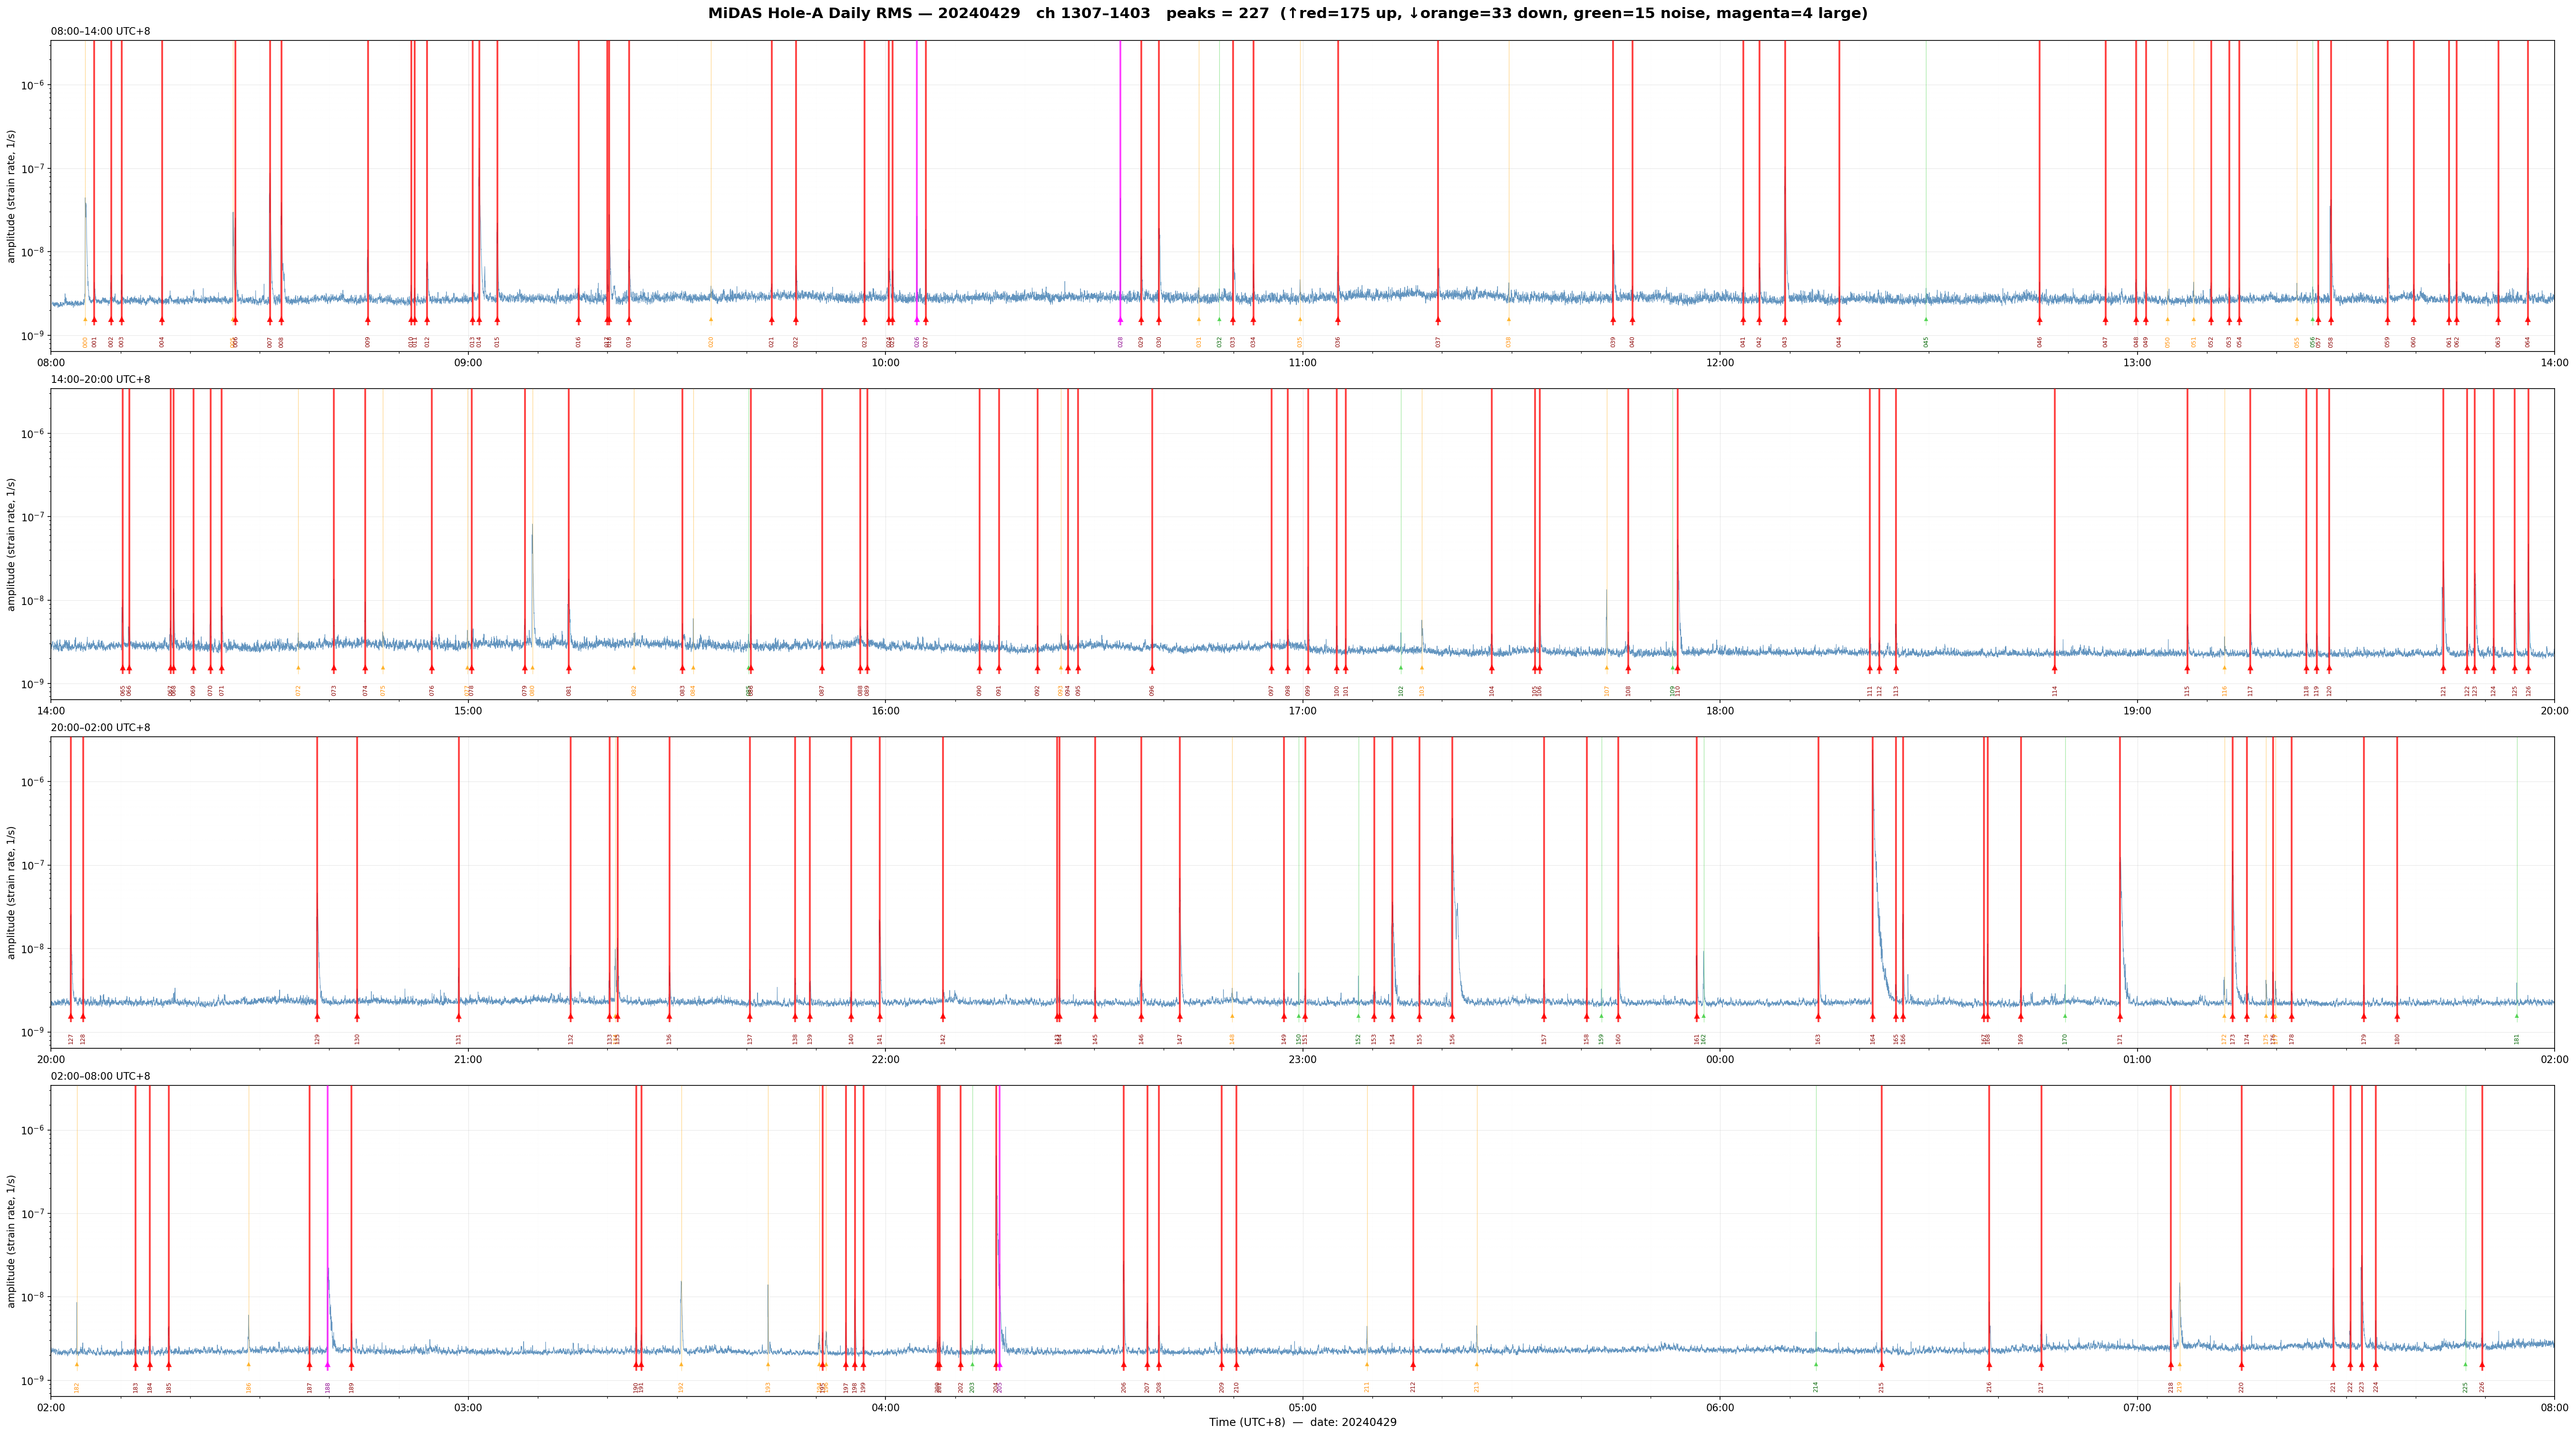Screen dimensions: 2576x1435
Task: Select the magenta large-peak marker above label 188
Action: point(327,1365)
